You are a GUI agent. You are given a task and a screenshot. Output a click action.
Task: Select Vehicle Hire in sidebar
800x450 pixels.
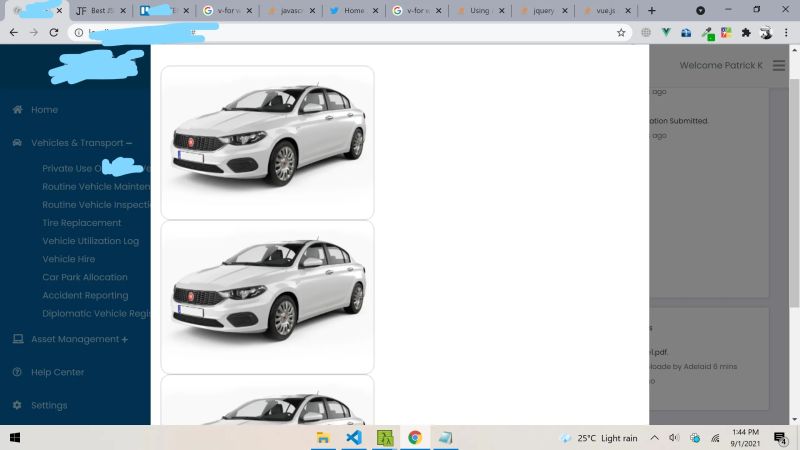pyautogui.click(x=68, y=259)
